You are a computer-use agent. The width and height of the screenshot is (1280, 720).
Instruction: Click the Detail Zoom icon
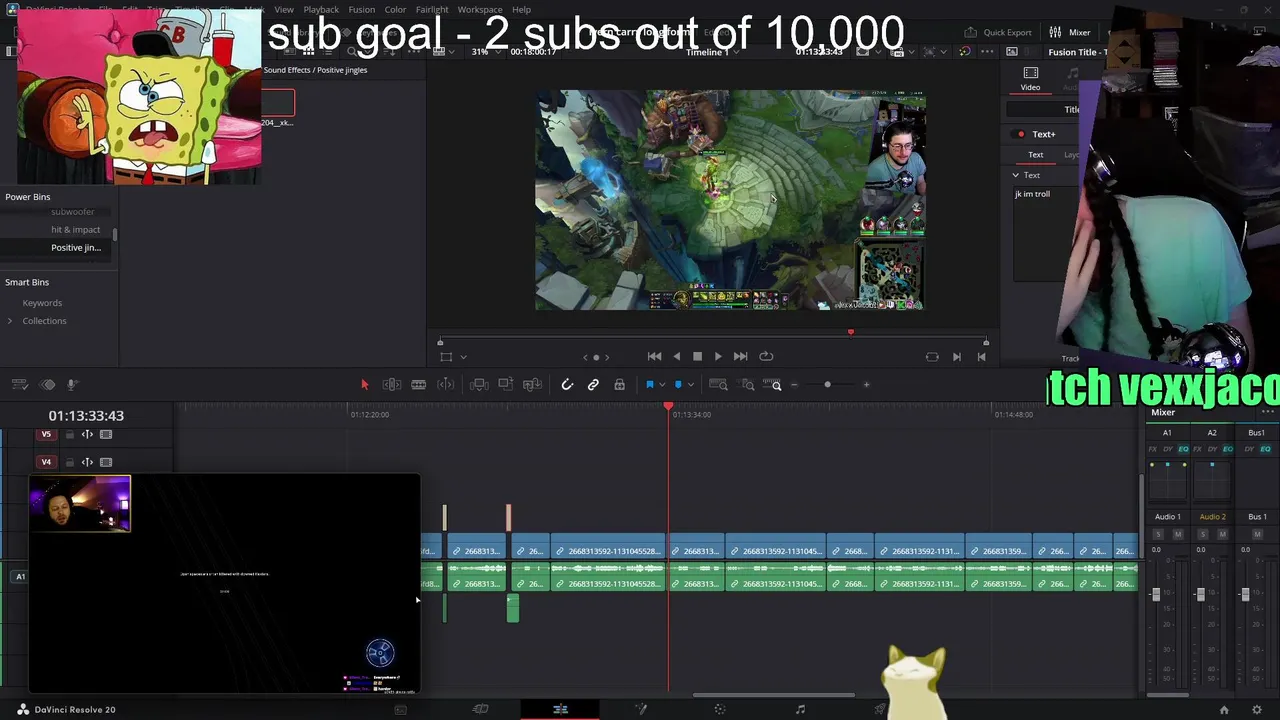747,385
